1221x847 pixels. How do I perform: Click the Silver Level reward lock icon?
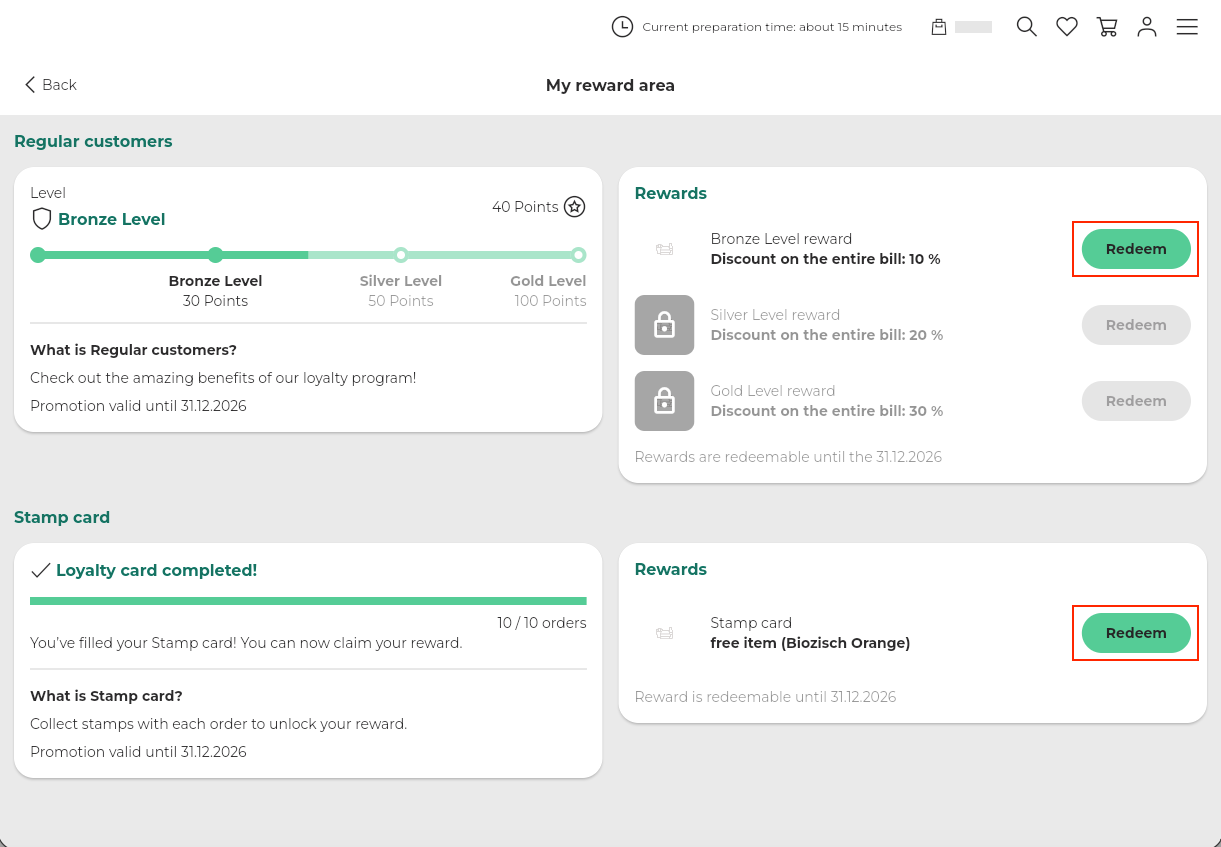664,325
